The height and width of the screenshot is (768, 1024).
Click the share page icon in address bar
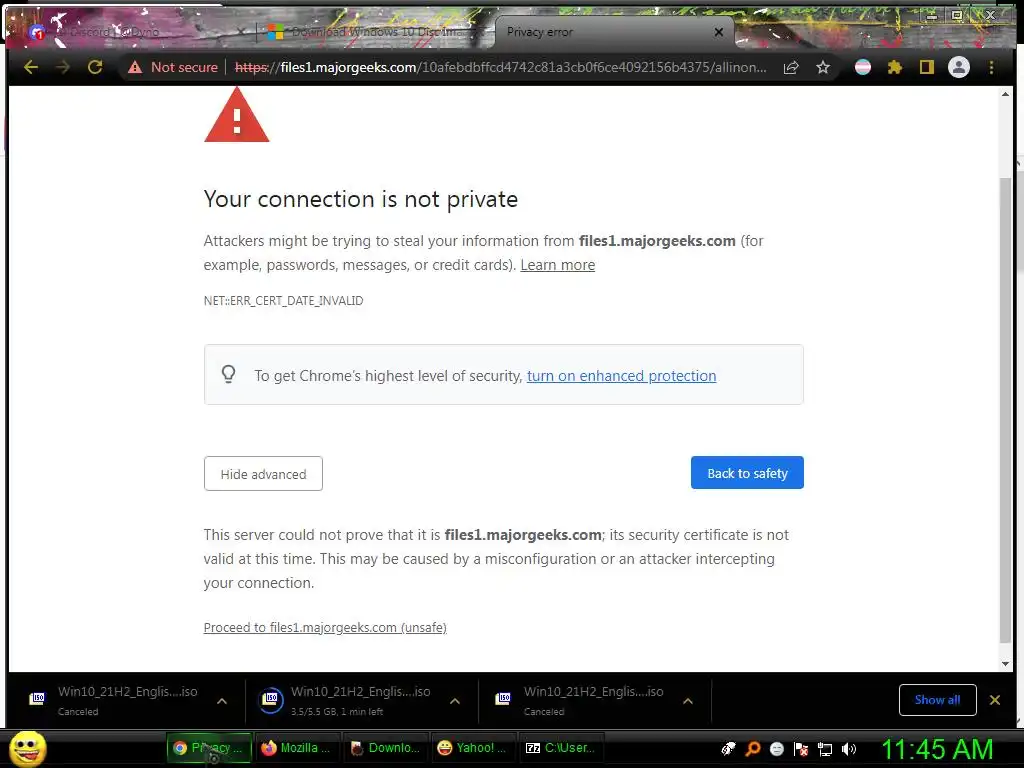tap(791, 67)
